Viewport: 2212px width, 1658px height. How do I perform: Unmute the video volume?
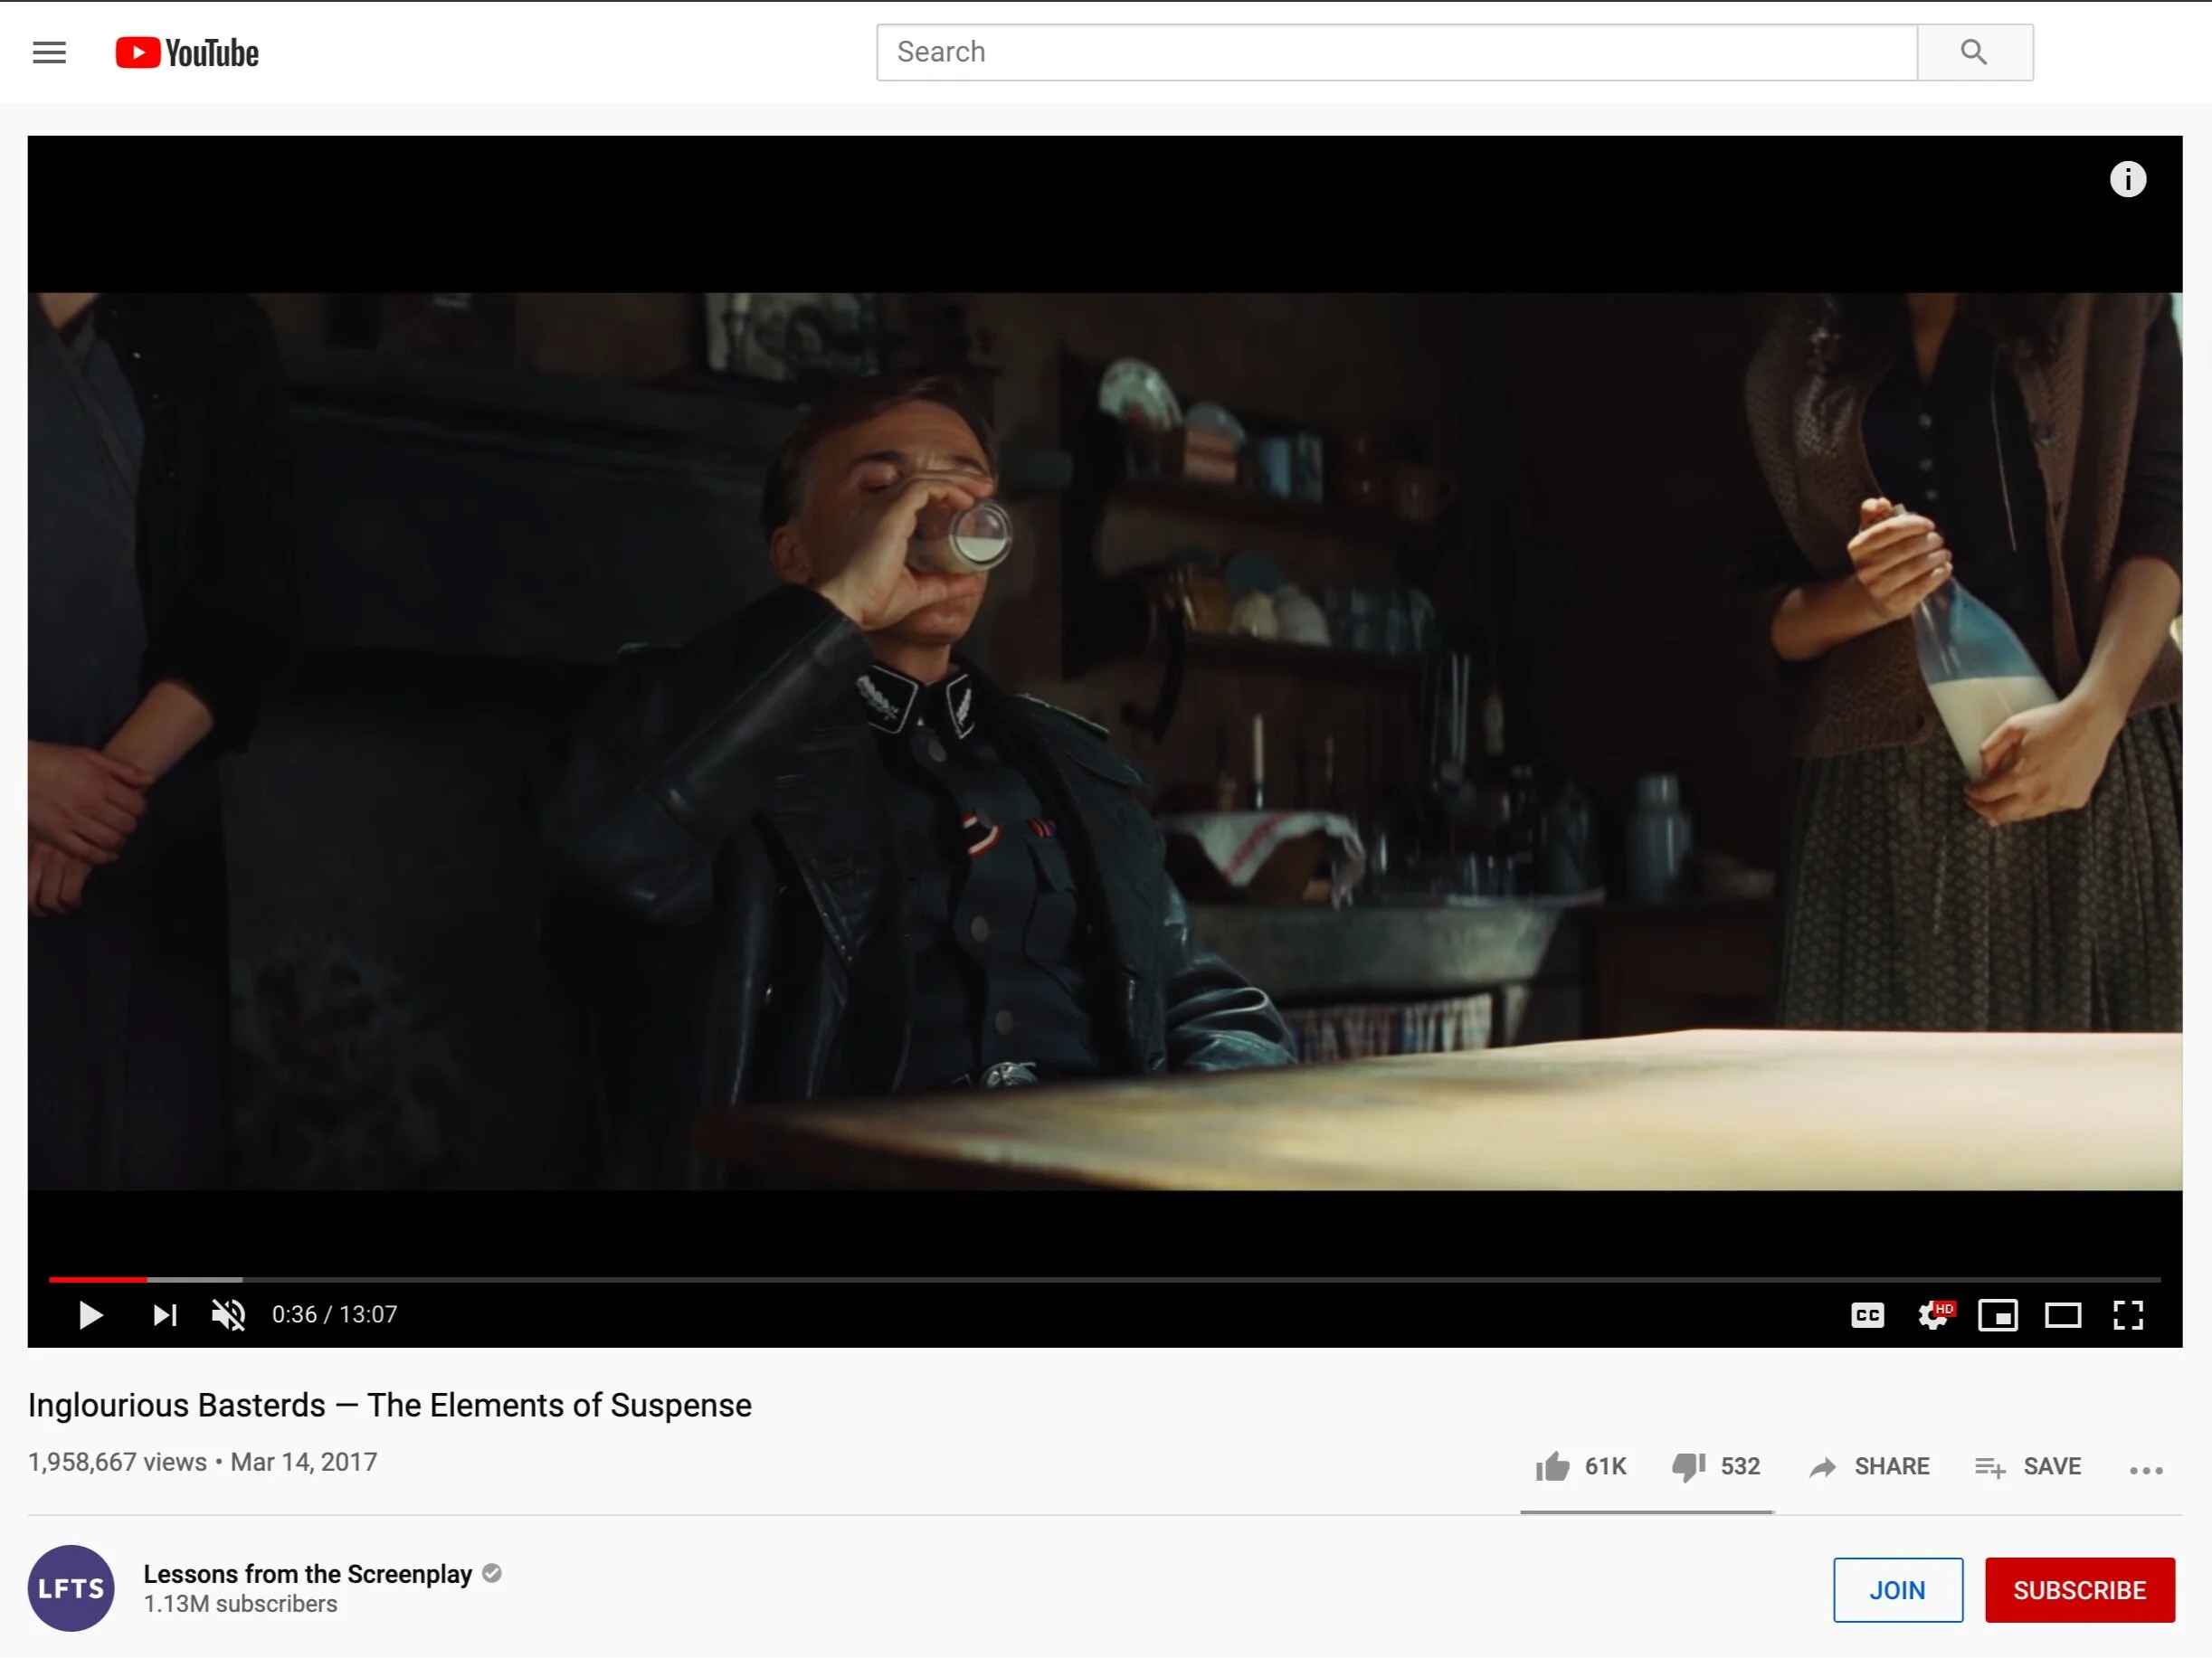click(x=228, y=1315)
